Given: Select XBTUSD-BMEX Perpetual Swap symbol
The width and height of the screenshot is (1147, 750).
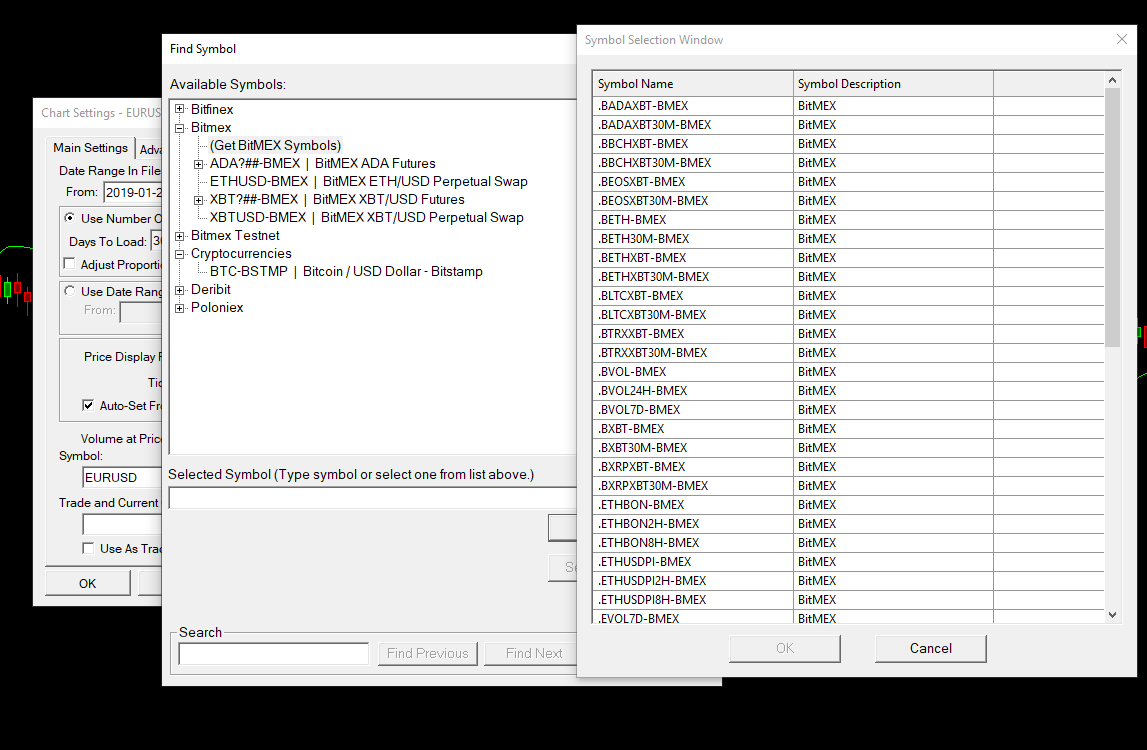Looking at the screenshot, I should pos(366,217).
